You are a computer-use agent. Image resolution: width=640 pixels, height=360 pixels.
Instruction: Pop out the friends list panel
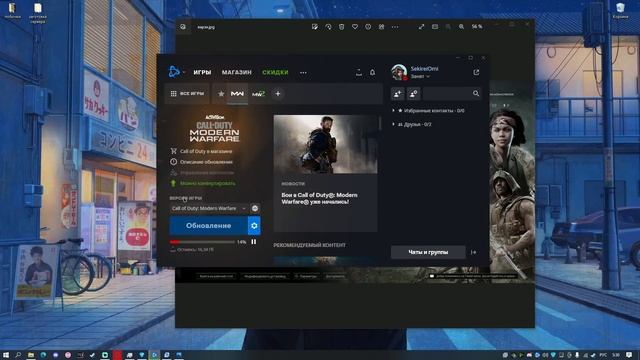(x=476, y=72)
